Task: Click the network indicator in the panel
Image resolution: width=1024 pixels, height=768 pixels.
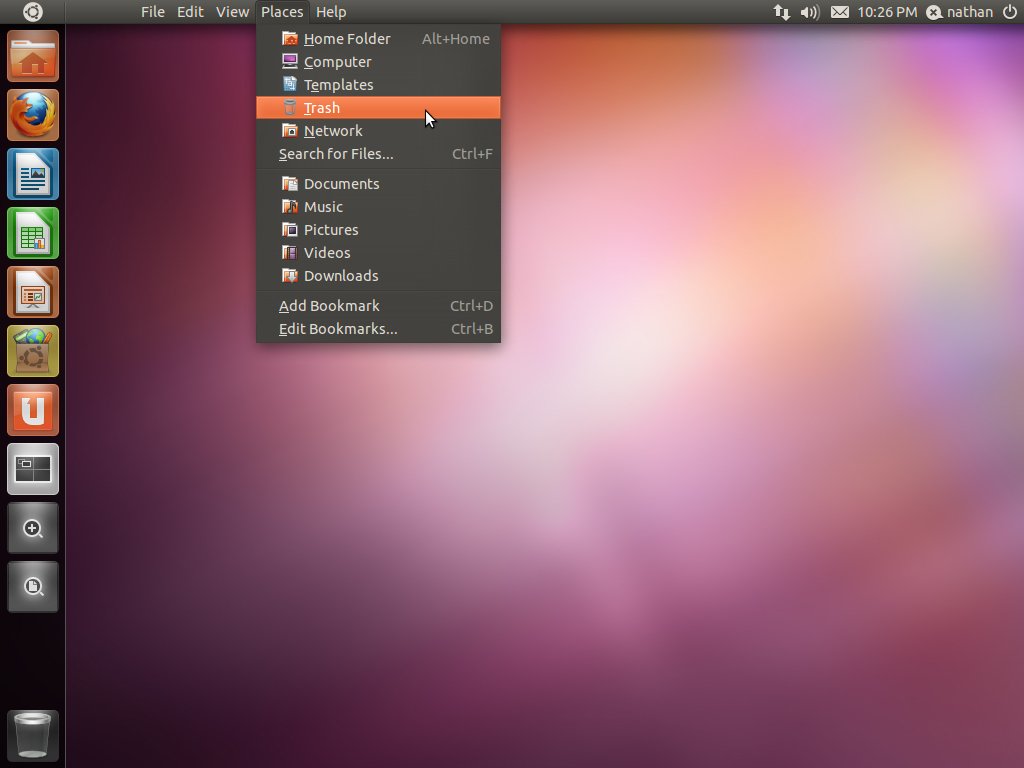Action: coord(781,12)
